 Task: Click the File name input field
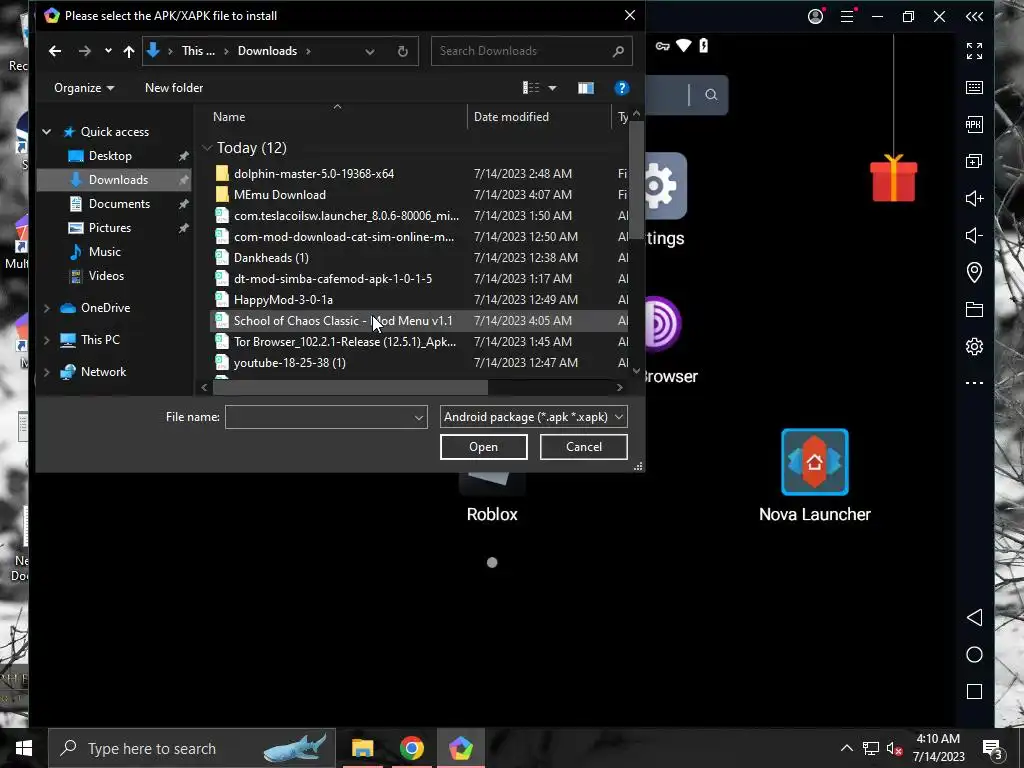coord(319,417)
